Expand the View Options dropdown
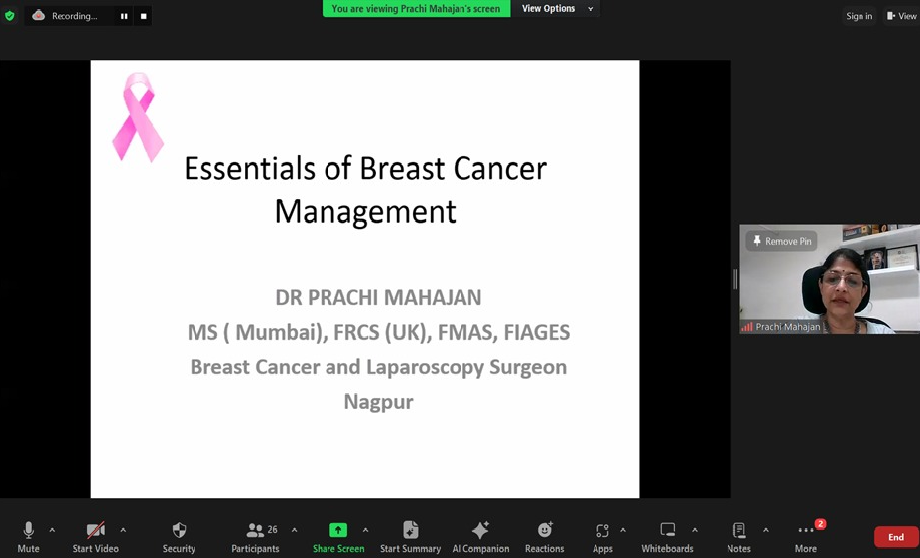The width and height of the screenshot is (920, 558). coord(557,9)
